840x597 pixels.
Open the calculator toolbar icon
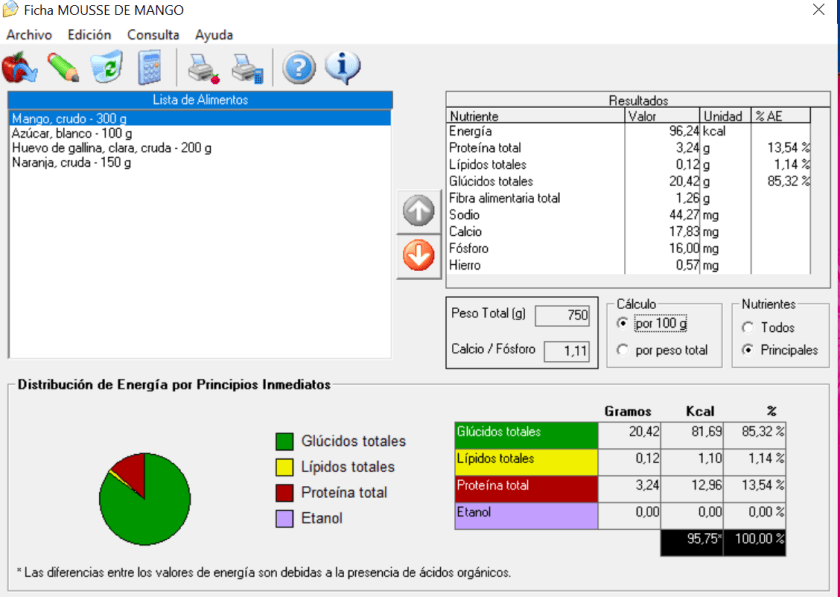149,67
